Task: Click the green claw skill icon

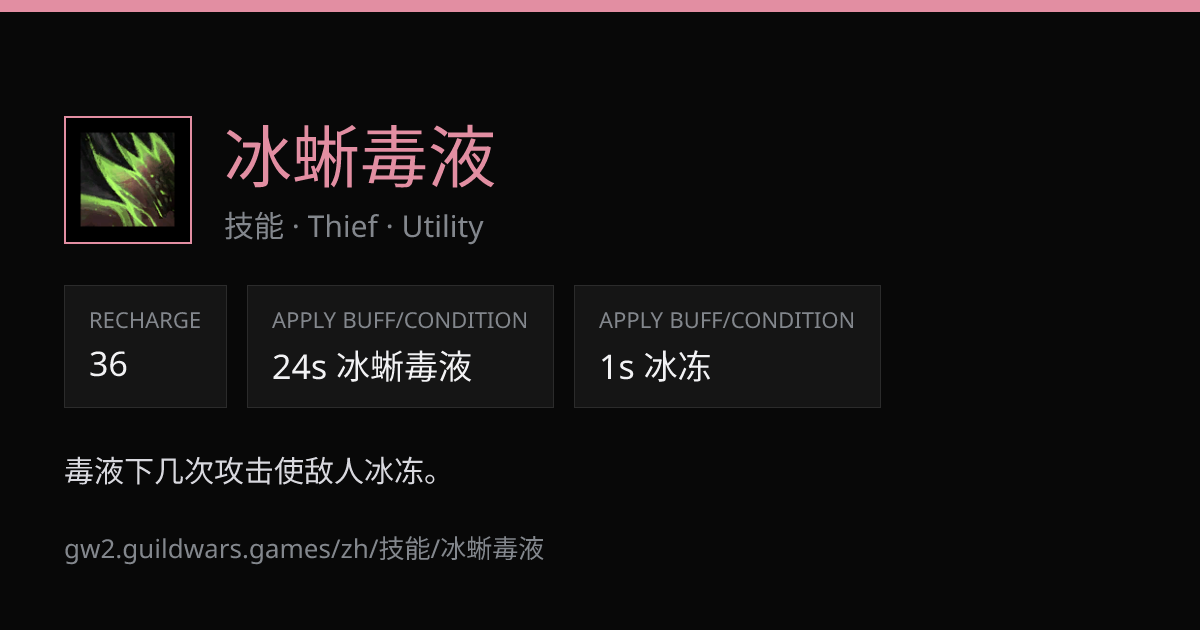Action: 128,180
